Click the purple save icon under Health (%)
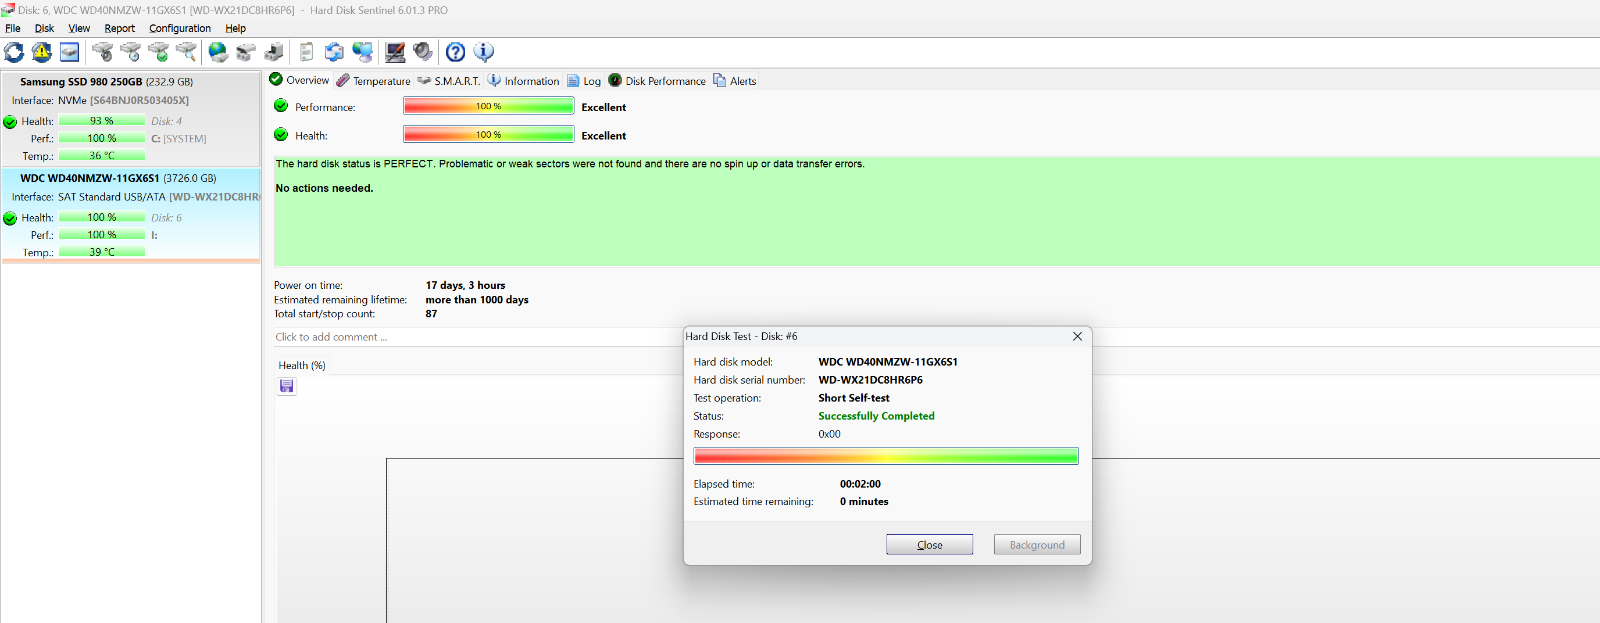The width and height of the screenshot is (1600, 623). pyautogui.click(x=287, y=386)
